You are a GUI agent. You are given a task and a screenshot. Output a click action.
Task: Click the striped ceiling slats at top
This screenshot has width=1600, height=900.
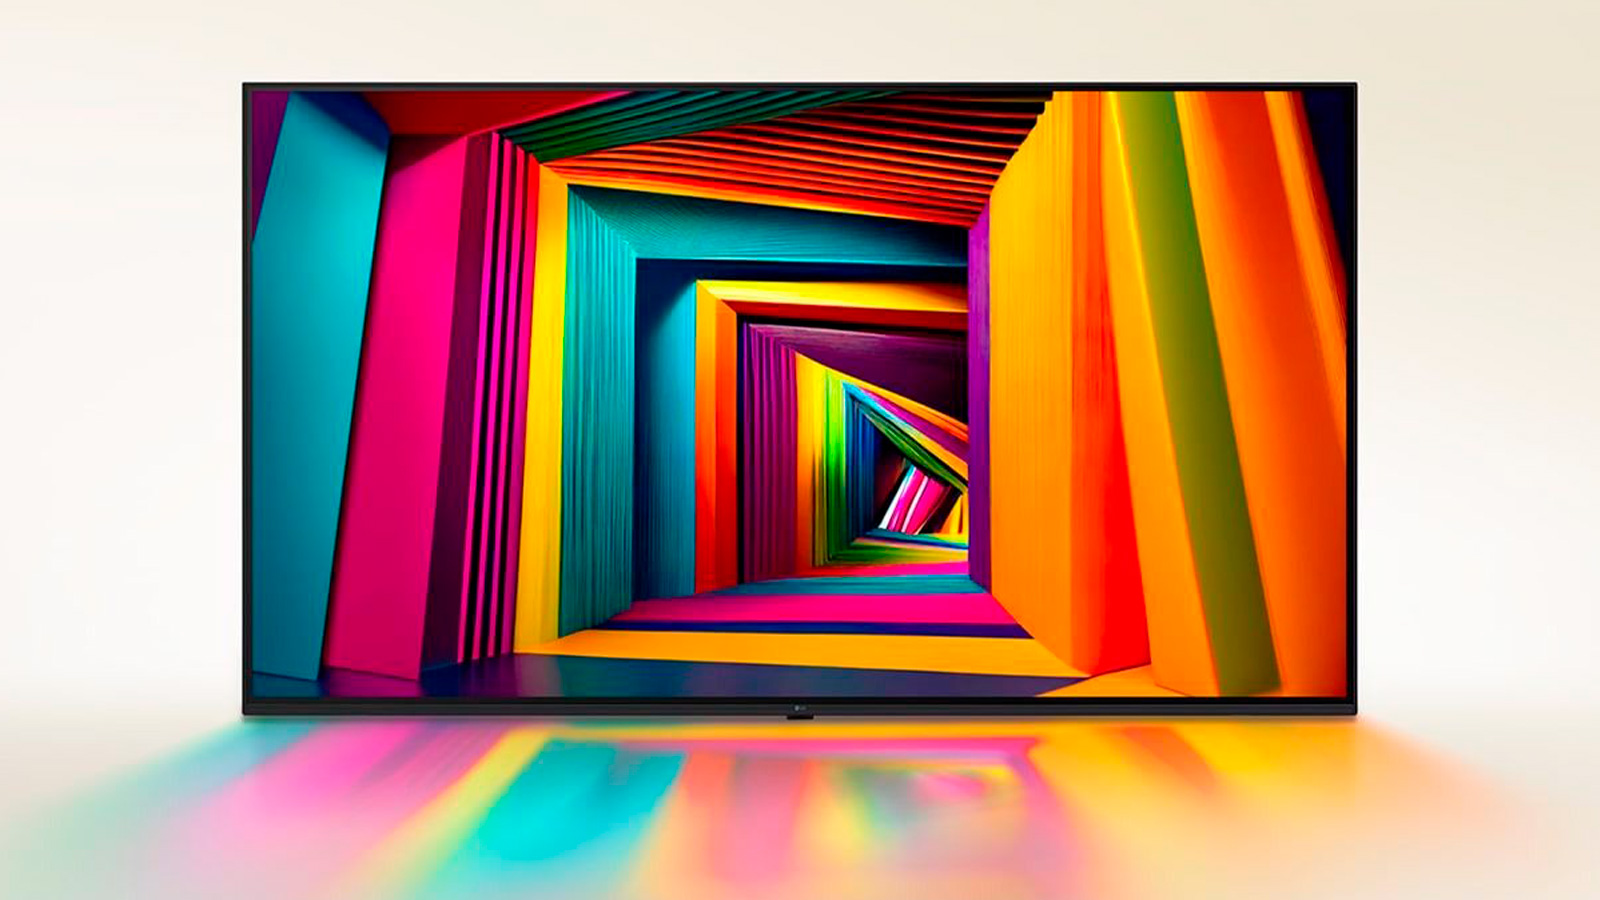(780, 150)
